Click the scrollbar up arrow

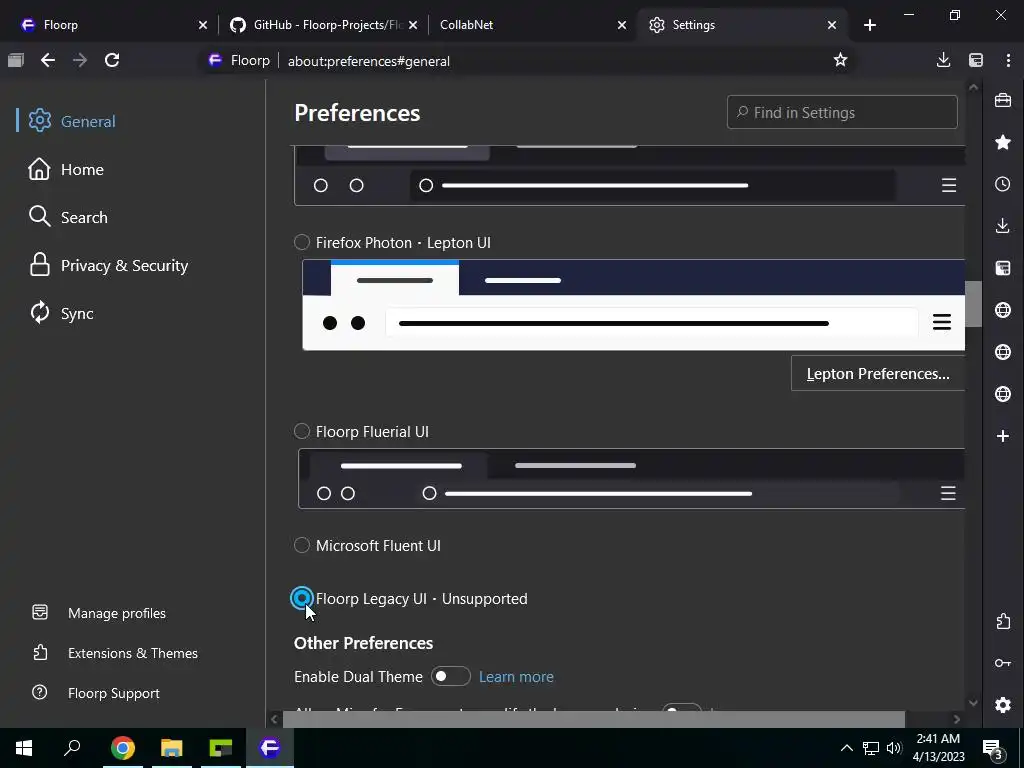point(973,87)
